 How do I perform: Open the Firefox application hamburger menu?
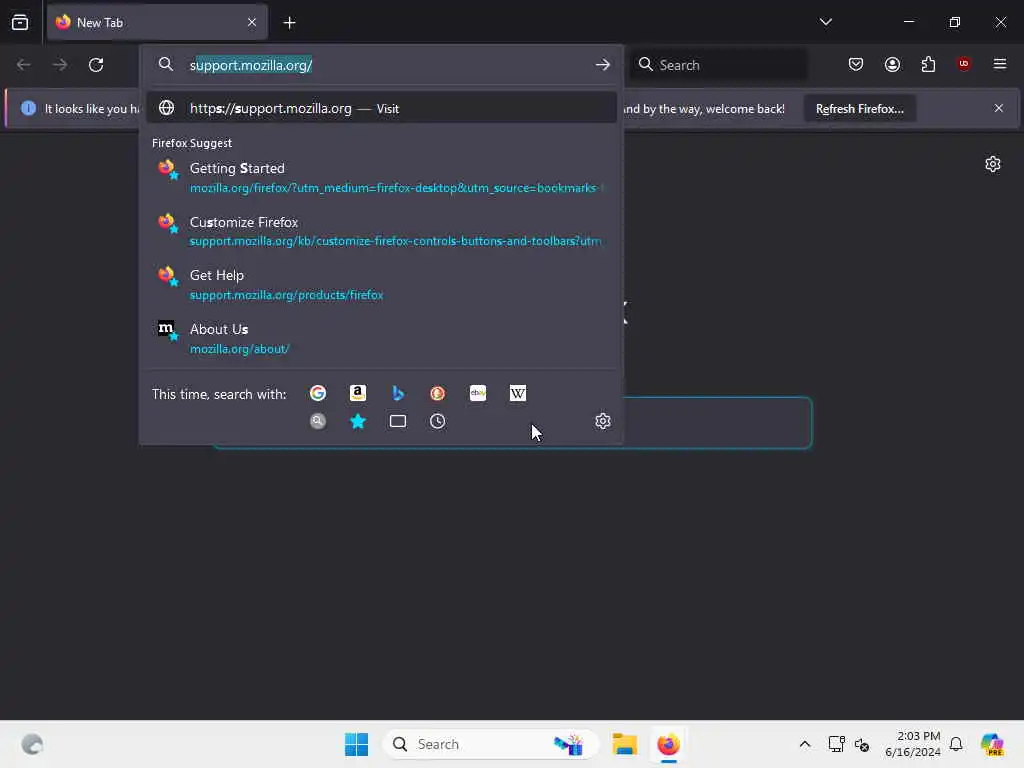click(999, 64)
